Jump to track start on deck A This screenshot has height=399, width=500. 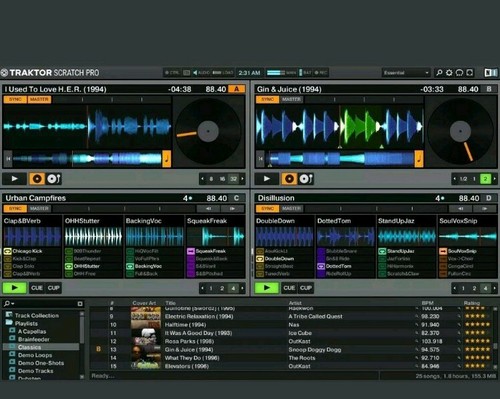pyautogui.click(x=8, y=159)
